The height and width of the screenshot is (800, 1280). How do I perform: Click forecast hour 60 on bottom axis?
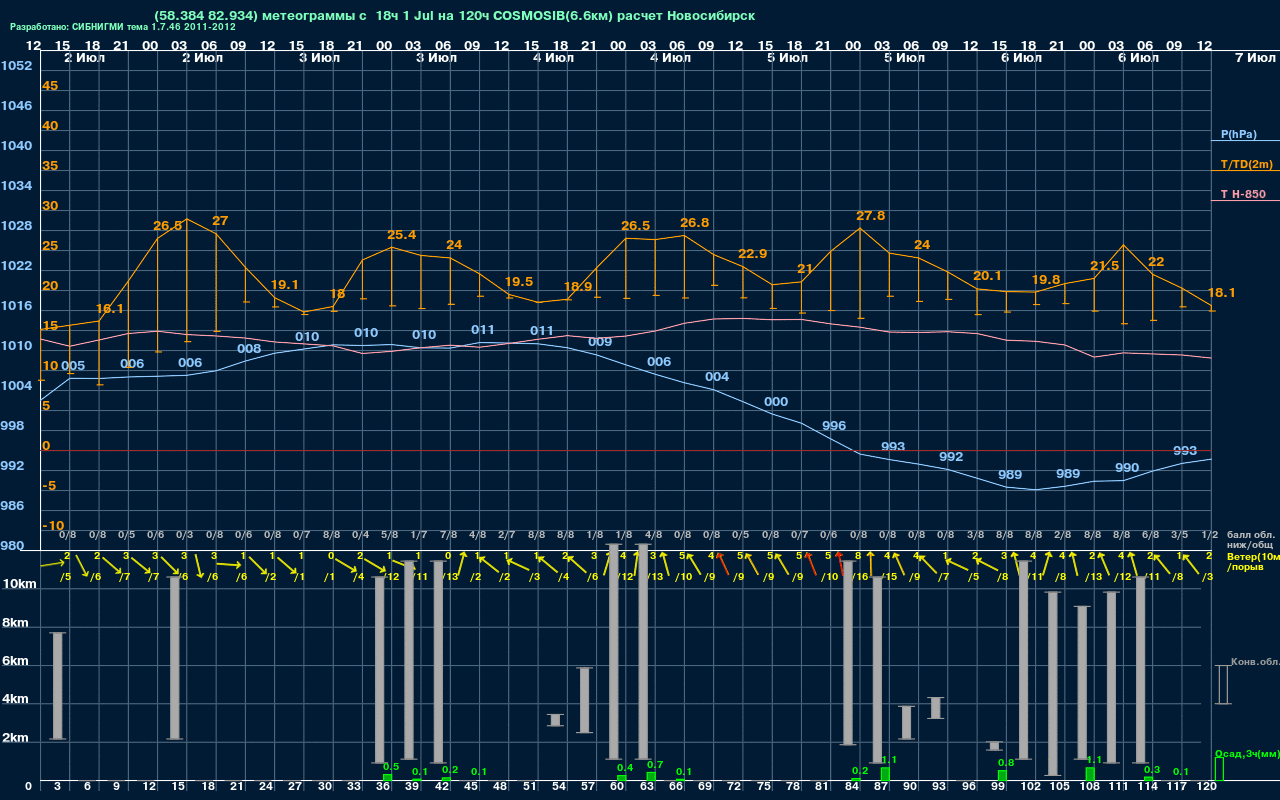(617, 787)
